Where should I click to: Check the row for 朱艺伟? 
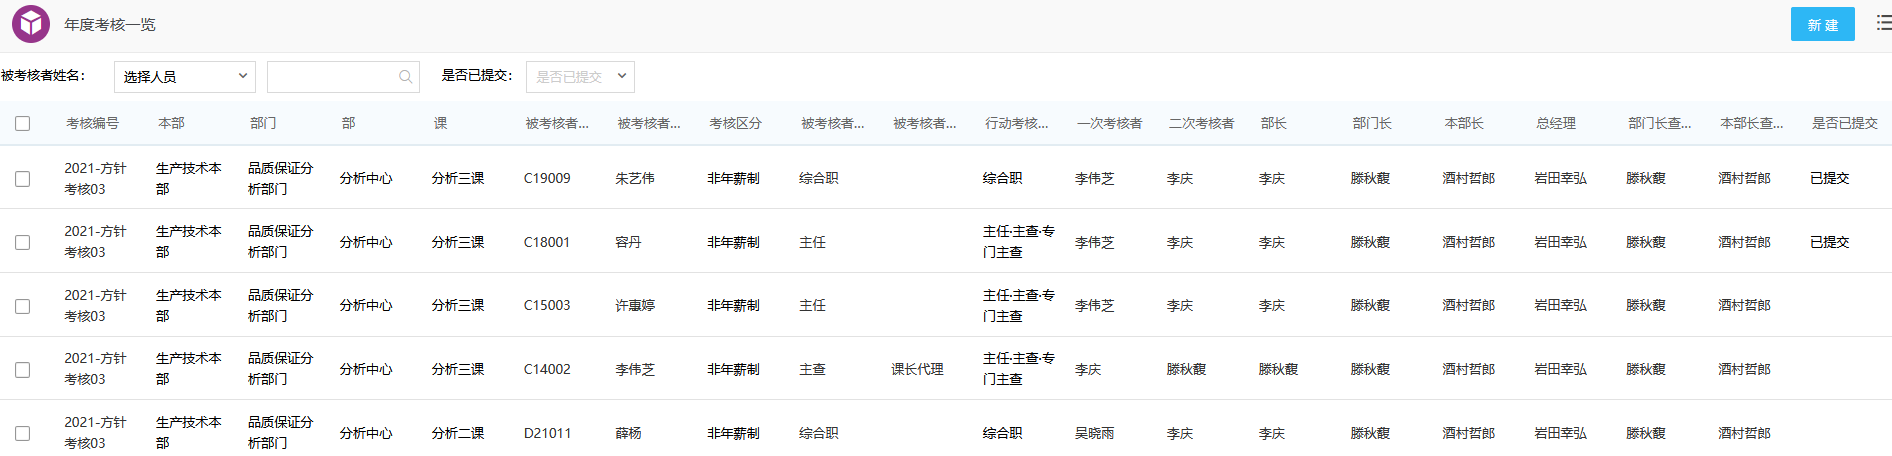click(x=22, y=178)
